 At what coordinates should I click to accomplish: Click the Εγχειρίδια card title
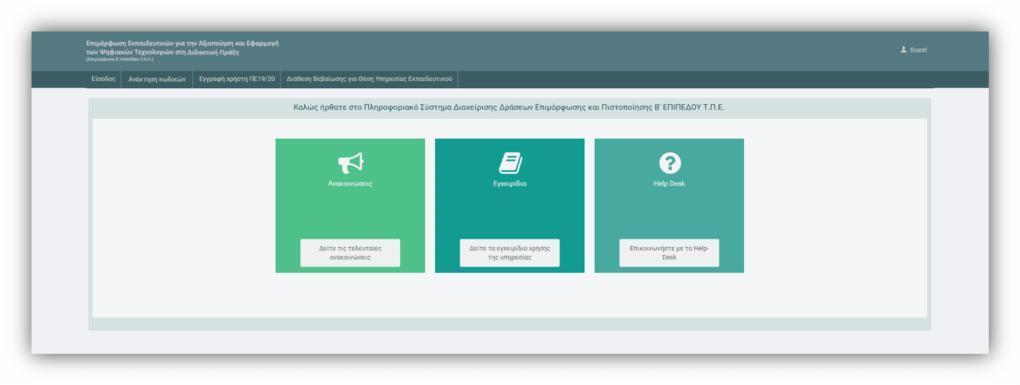[510, 184]
